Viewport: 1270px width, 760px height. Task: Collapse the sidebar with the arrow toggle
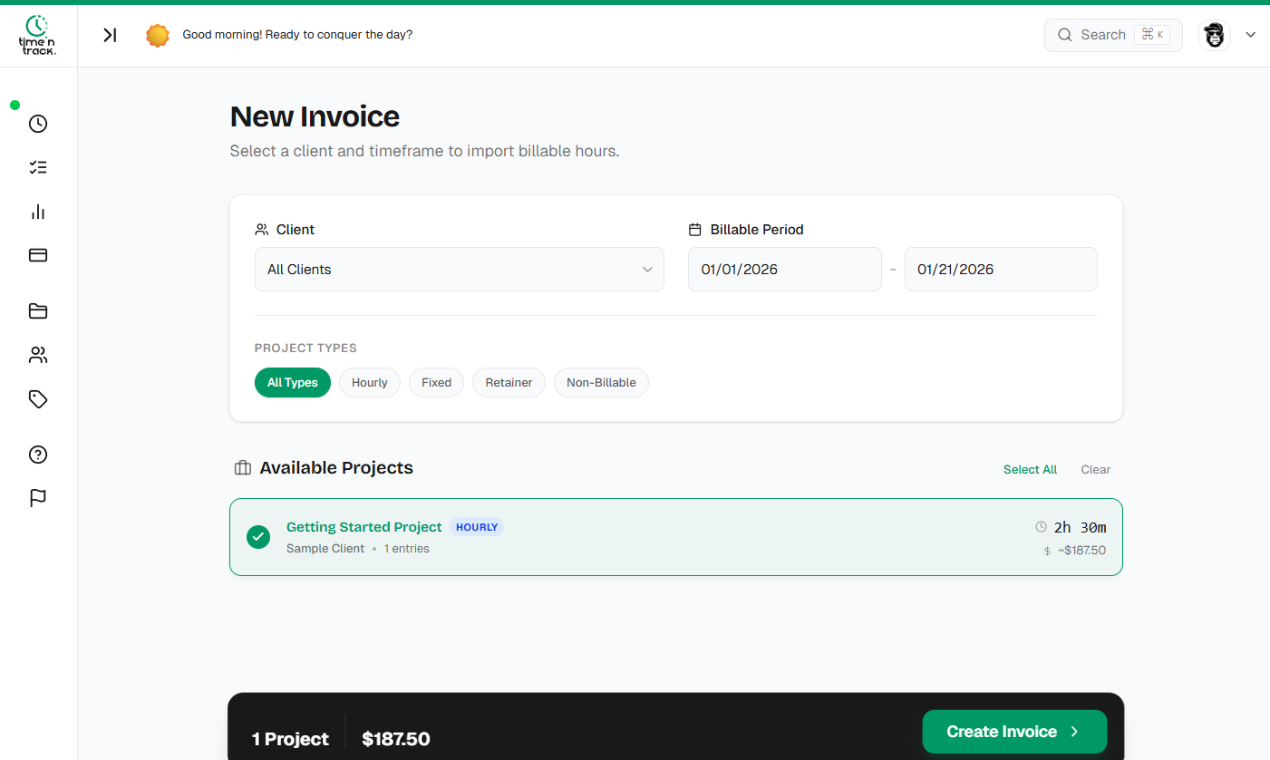pos(109,34)
